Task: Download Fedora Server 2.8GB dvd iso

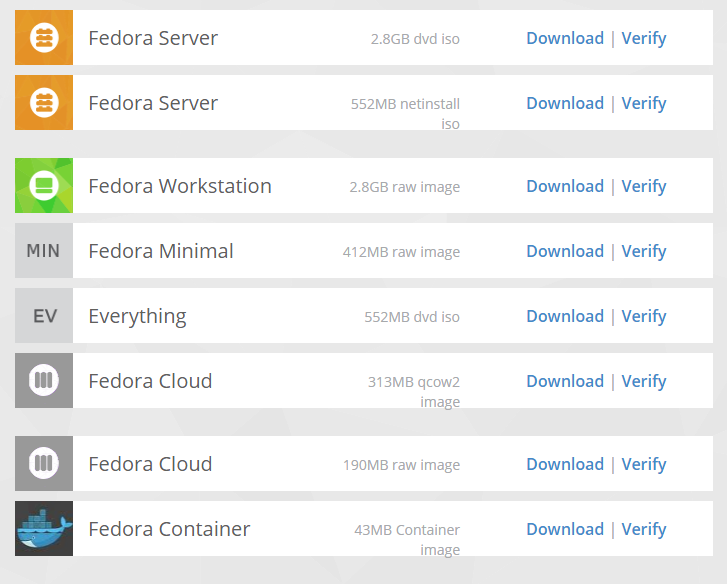Action: pyautogui.click(x=565, y=38)
